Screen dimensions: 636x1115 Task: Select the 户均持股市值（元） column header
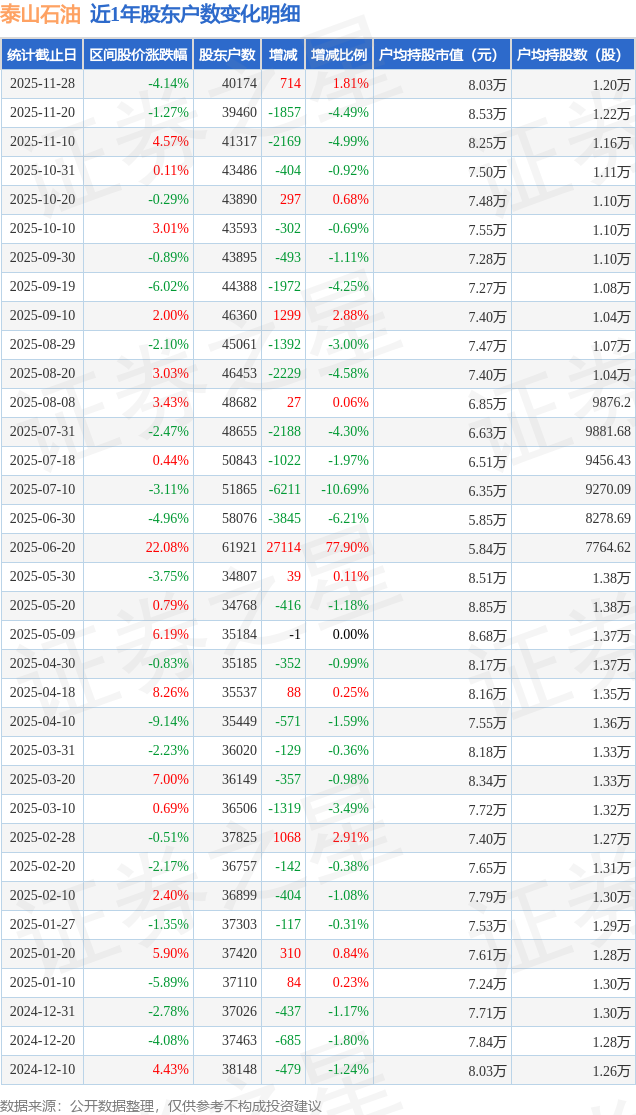441,55
